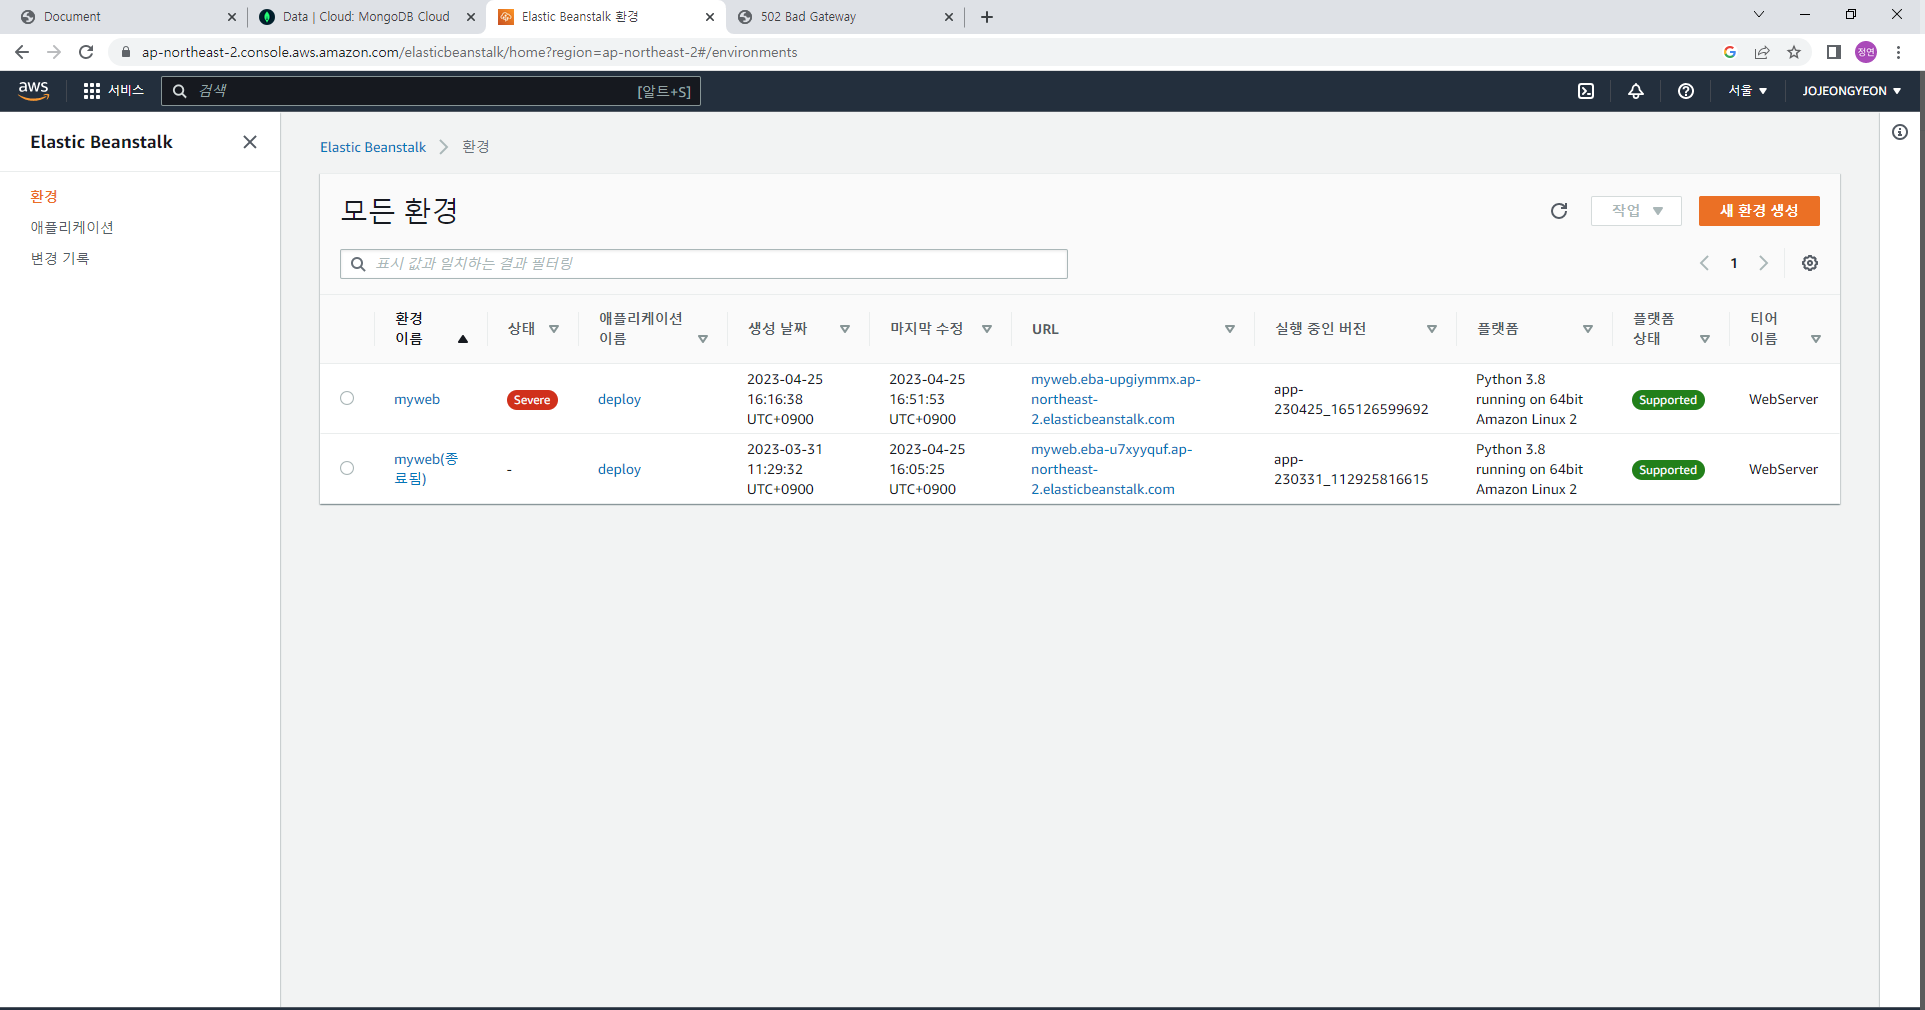
Task: Open 환경 in the sidebar
Action: tap(44, 197)
